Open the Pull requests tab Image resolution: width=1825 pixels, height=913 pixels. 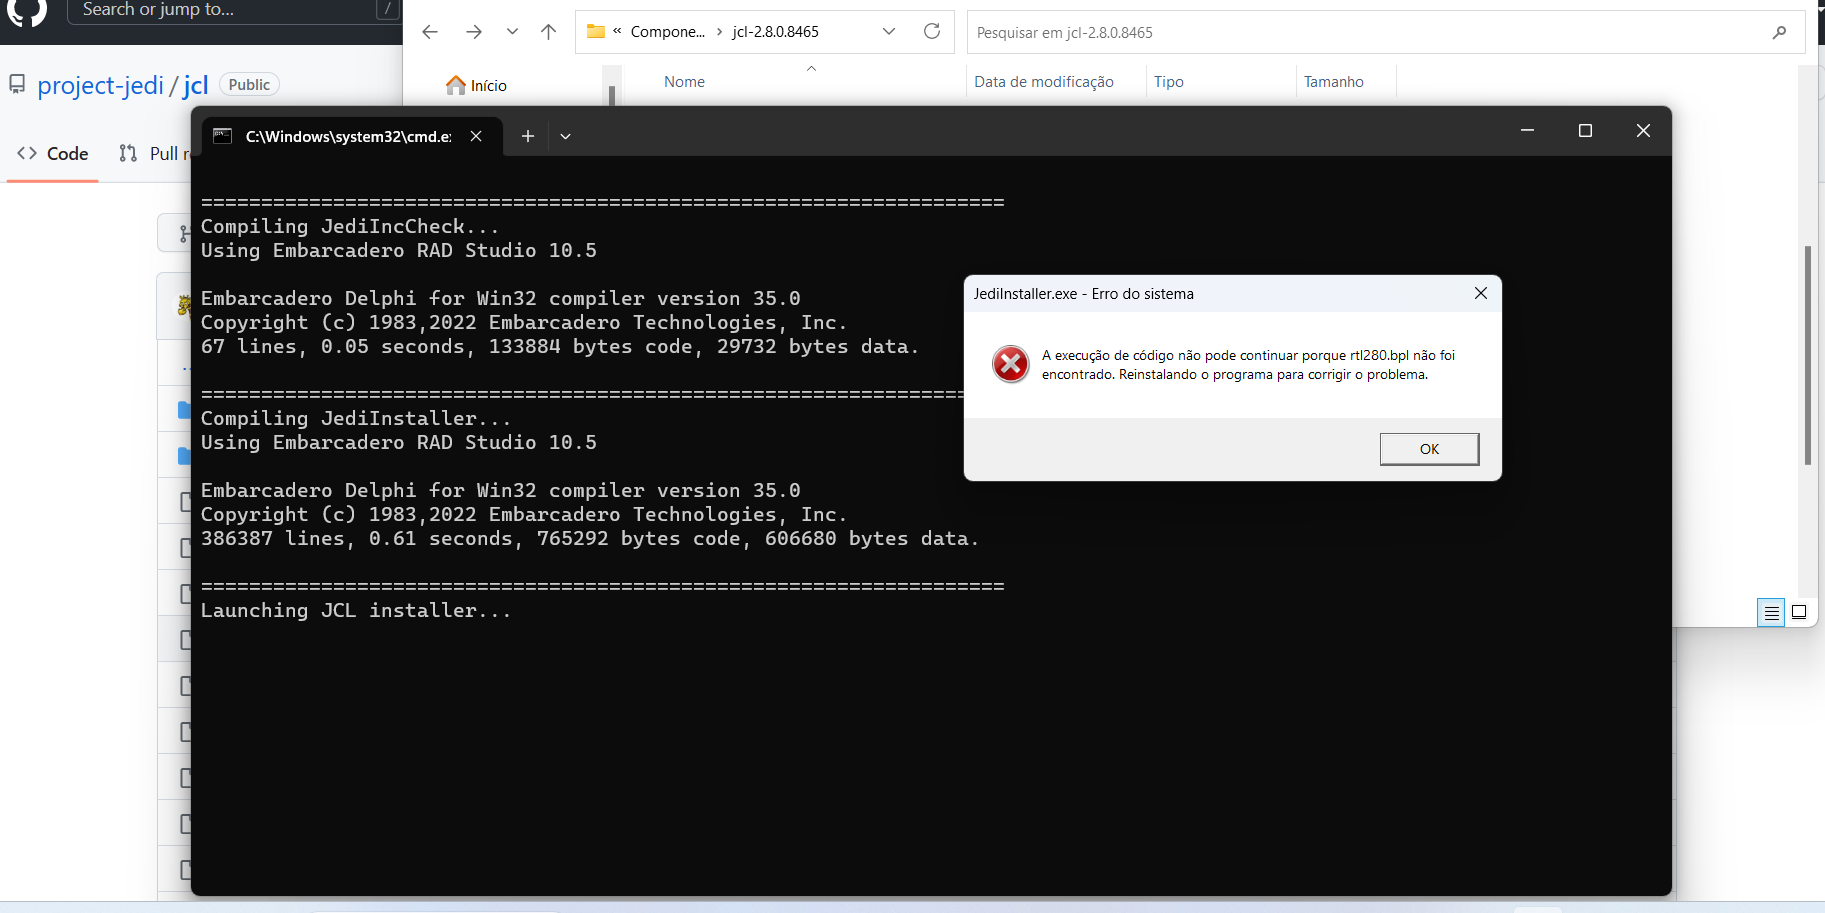pyautogui.click(x=155, y=153)
